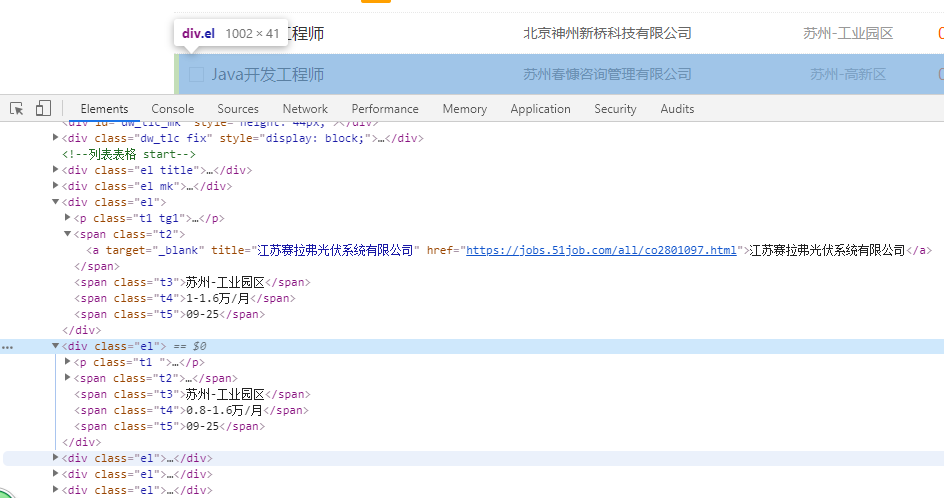Viewport: 944px width, 498px height.
Task: Select the span t4 0.8-1.6万/月 line
Action: click(x=191, y=410)
